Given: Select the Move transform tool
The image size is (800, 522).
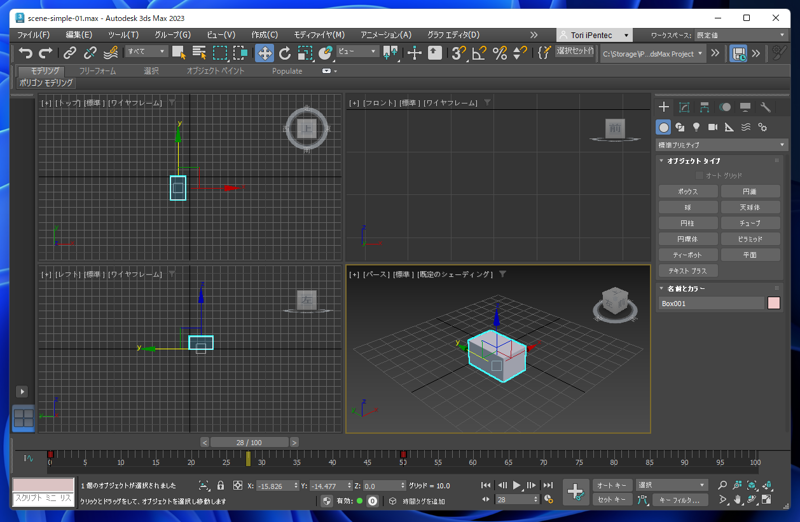Looking at the screenshot, I should [264, 53].
